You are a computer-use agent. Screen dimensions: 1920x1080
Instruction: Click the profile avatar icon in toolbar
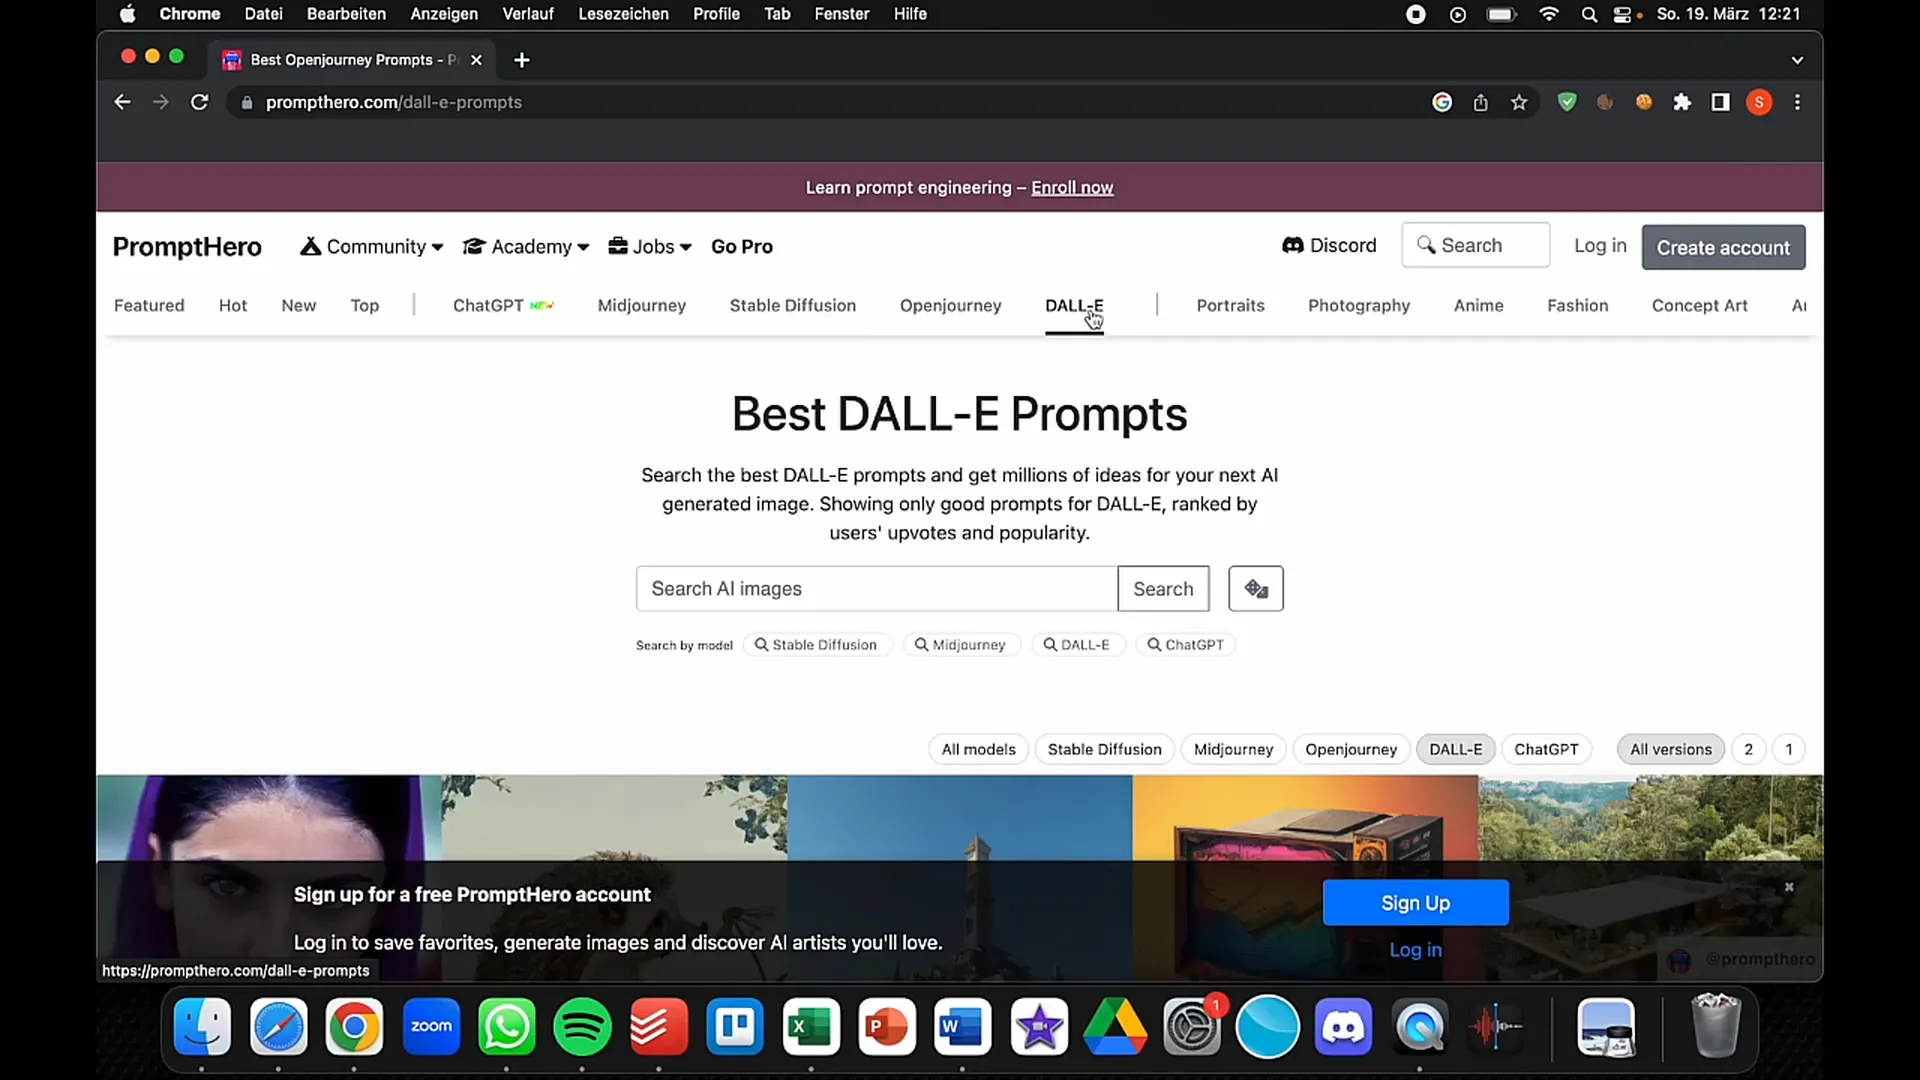(1759, 102)
